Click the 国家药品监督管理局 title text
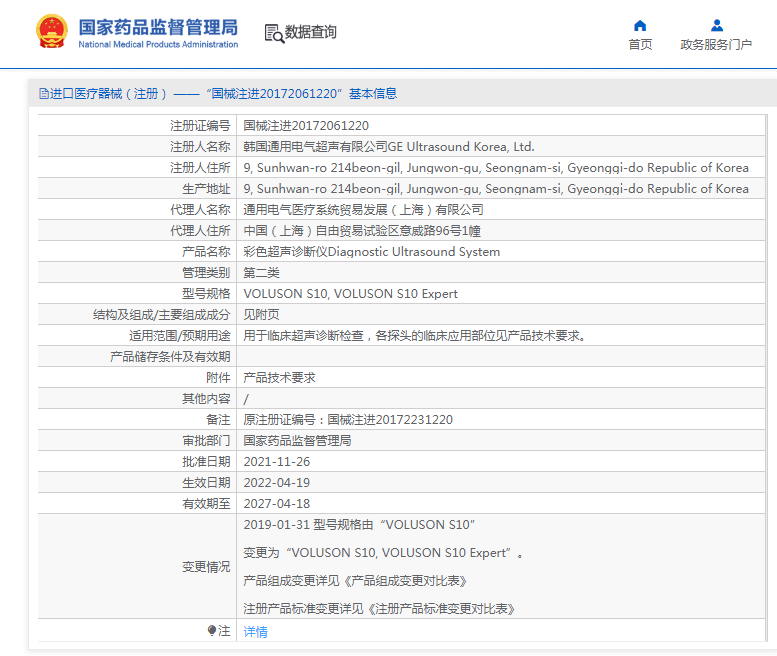The image size is (777, 656). point(158,26)
